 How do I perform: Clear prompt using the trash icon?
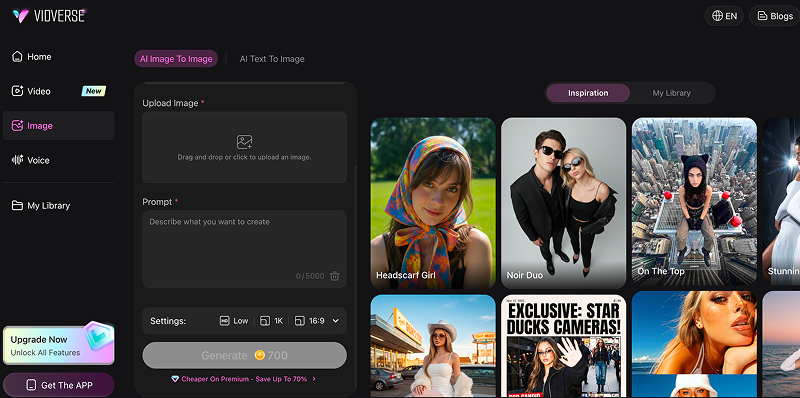pyautogui.click(x=335, y=276)
